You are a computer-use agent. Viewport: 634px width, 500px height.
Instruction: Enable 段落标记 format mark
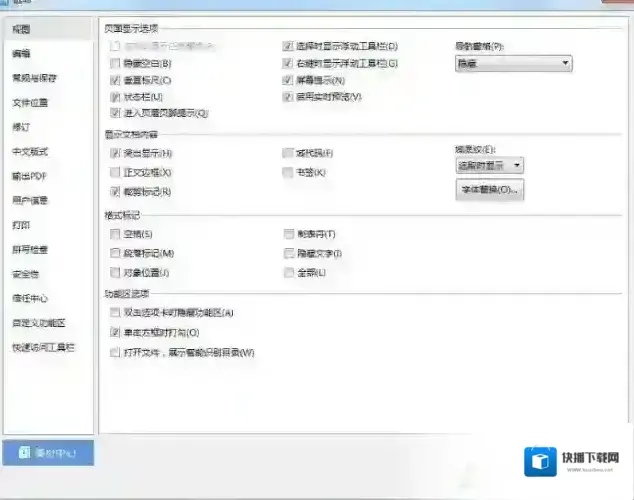point(116,254)
